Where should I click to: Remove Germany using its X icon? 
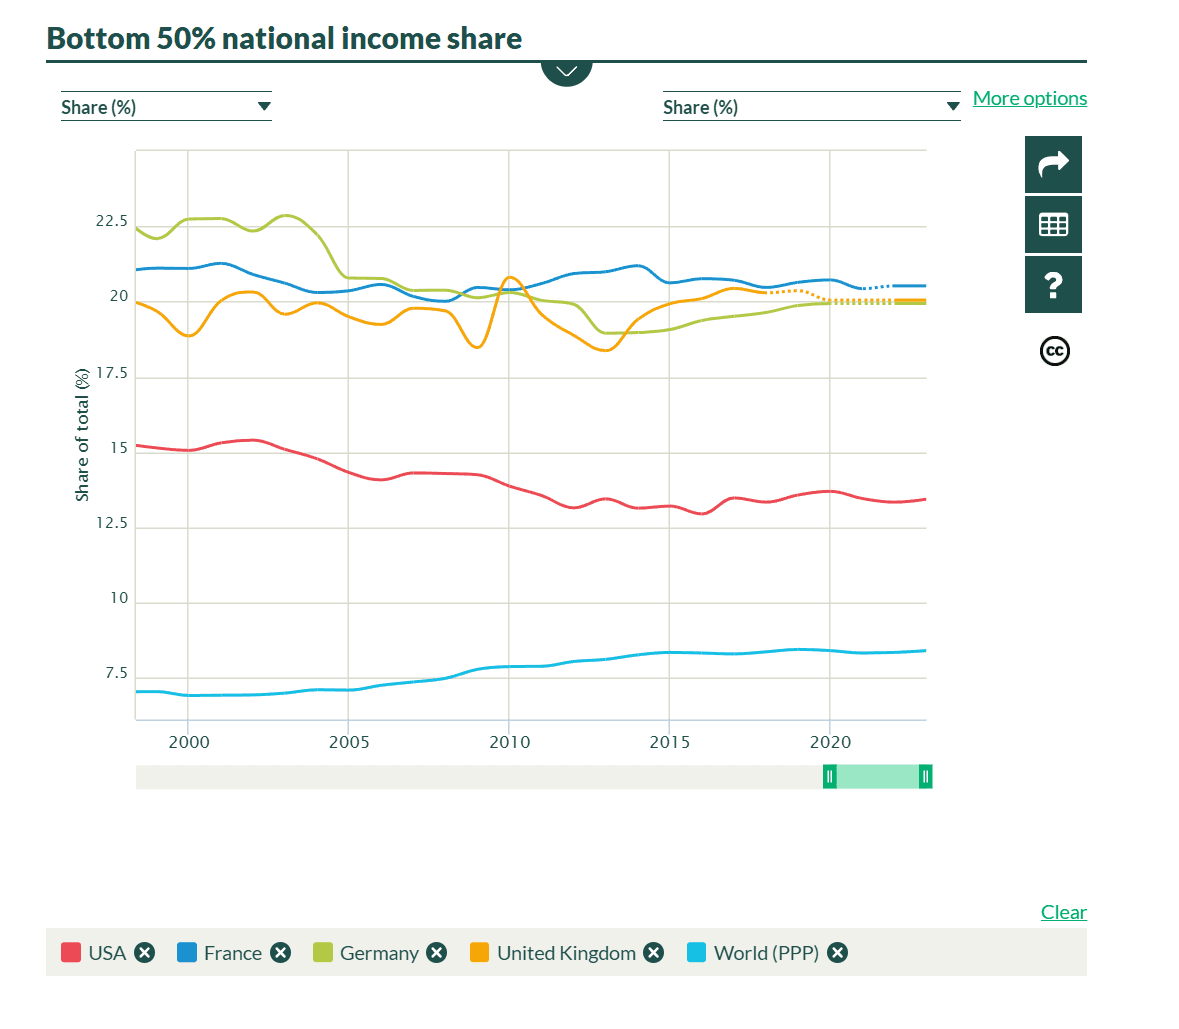click(437, 953)
